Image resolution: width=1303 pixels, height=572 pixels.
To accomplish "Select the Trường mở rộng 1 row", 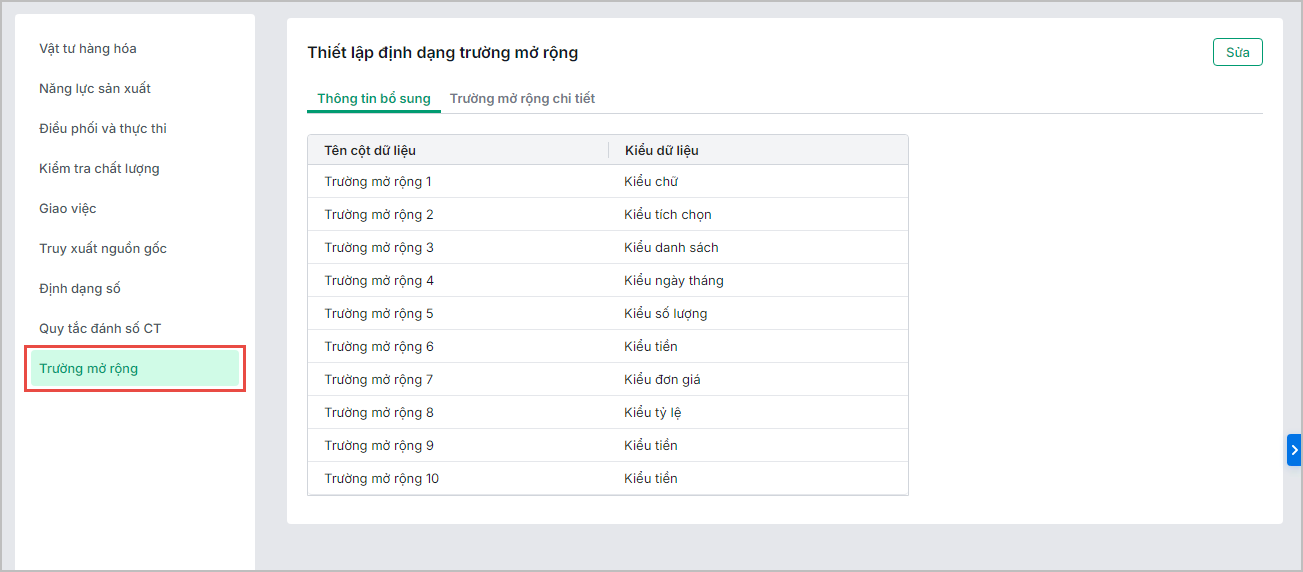I will click(x=378, y=181).
